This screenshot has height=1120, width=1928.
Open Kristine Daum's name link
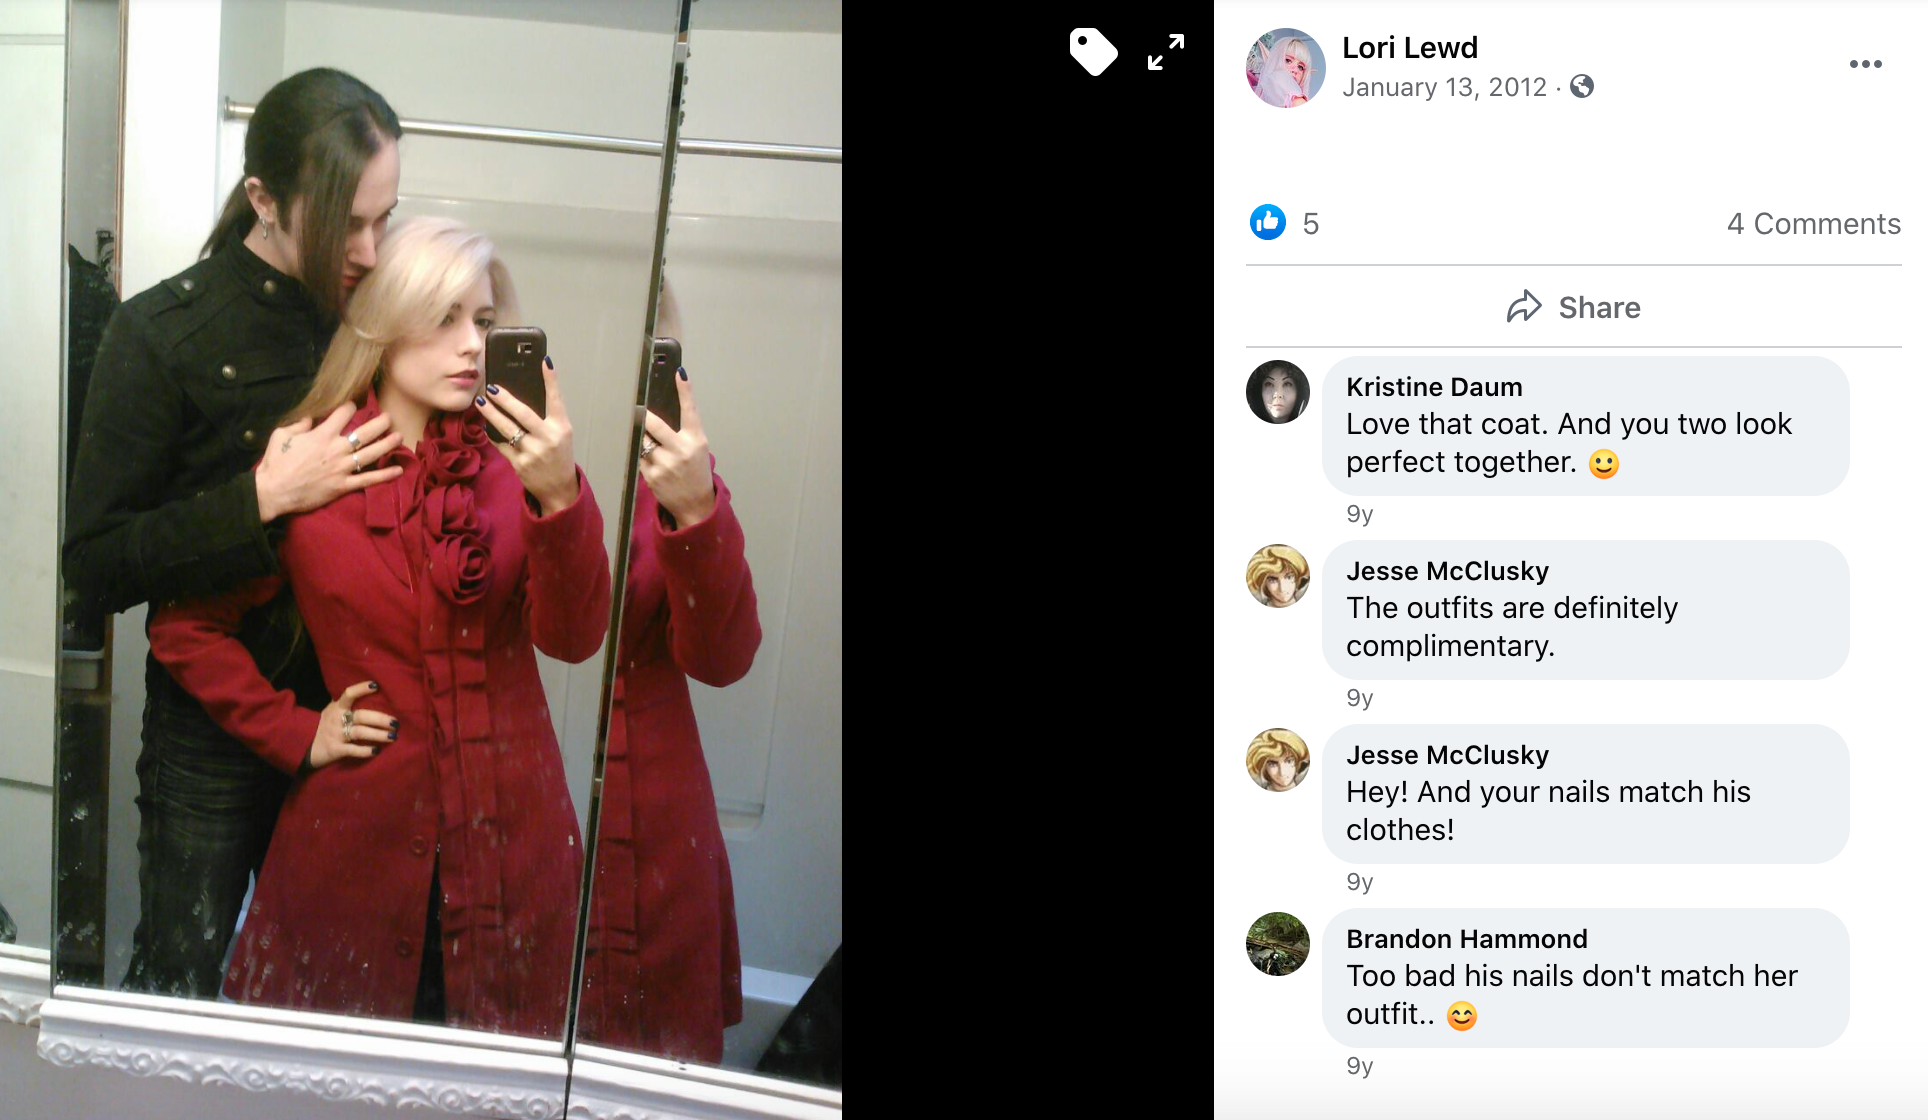coord(1434,387)
